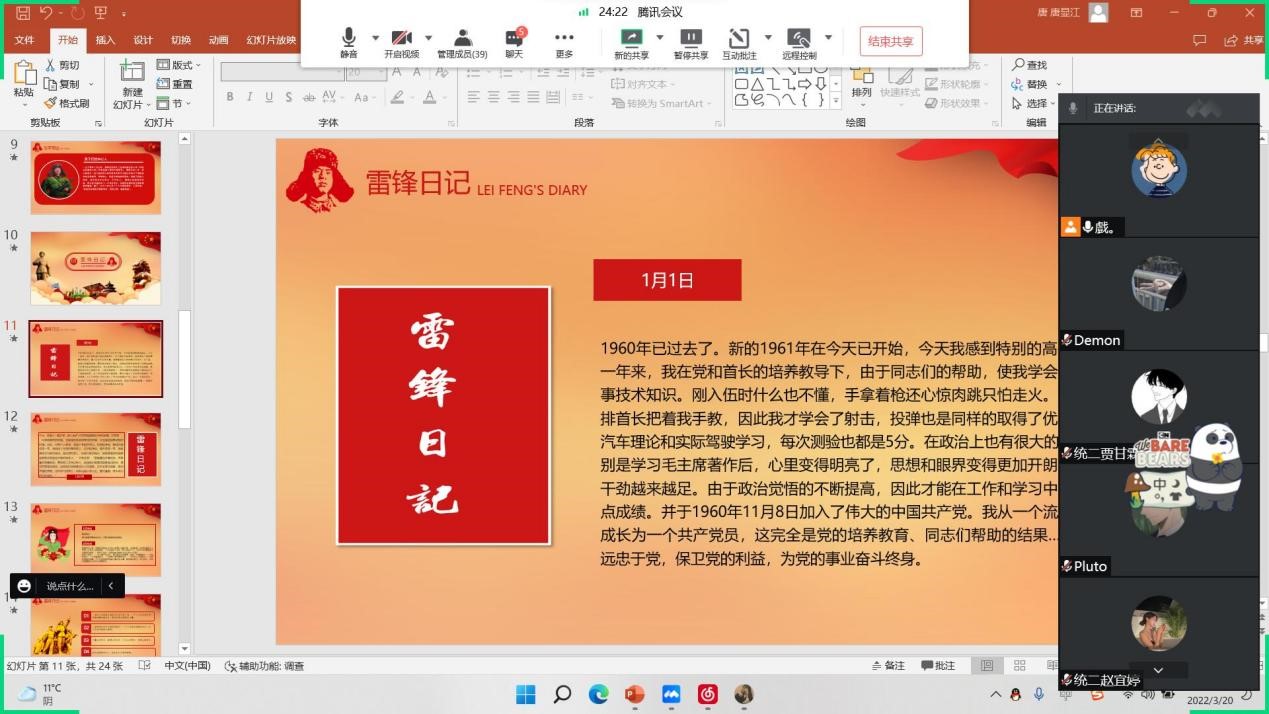The height and width of the screenshot is (714, 1269).
Task: Cut selection with 剪切
Action: [x=62, y=66]
